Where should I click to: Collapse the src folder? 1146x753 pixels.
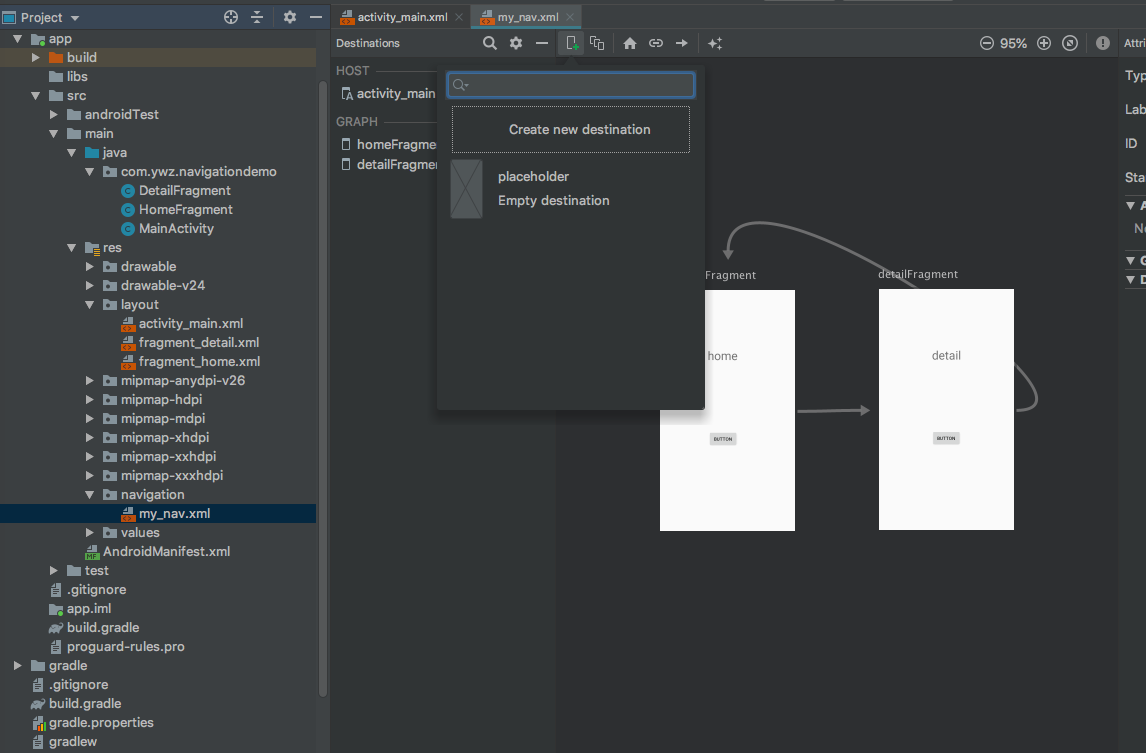tap(35, 96)
